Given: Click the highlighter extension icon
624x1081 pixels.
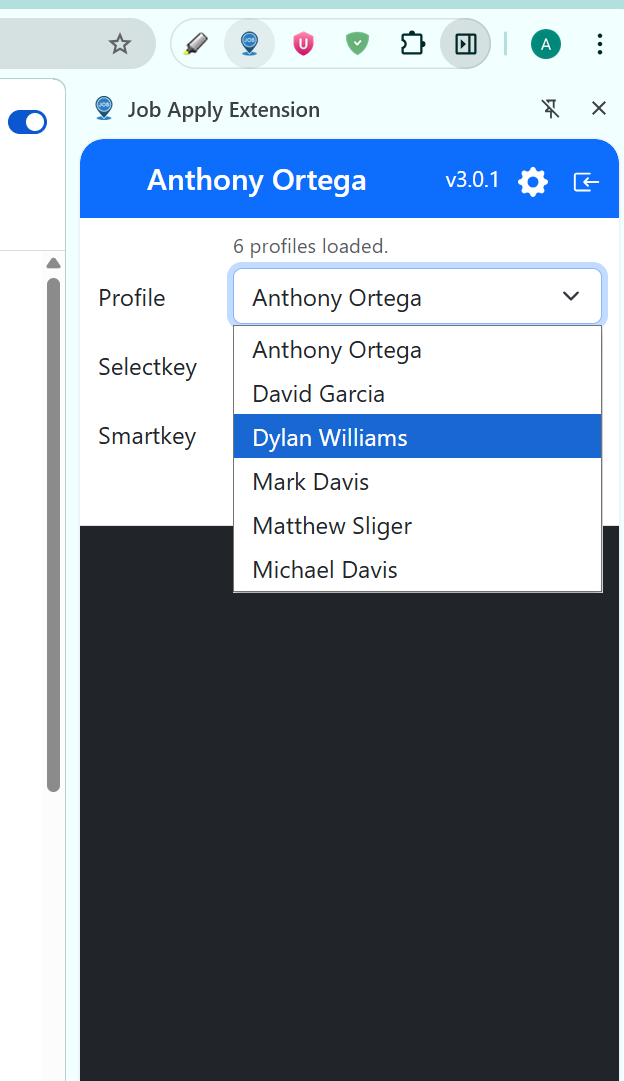Looking at the screenshot, I should 196,43.
